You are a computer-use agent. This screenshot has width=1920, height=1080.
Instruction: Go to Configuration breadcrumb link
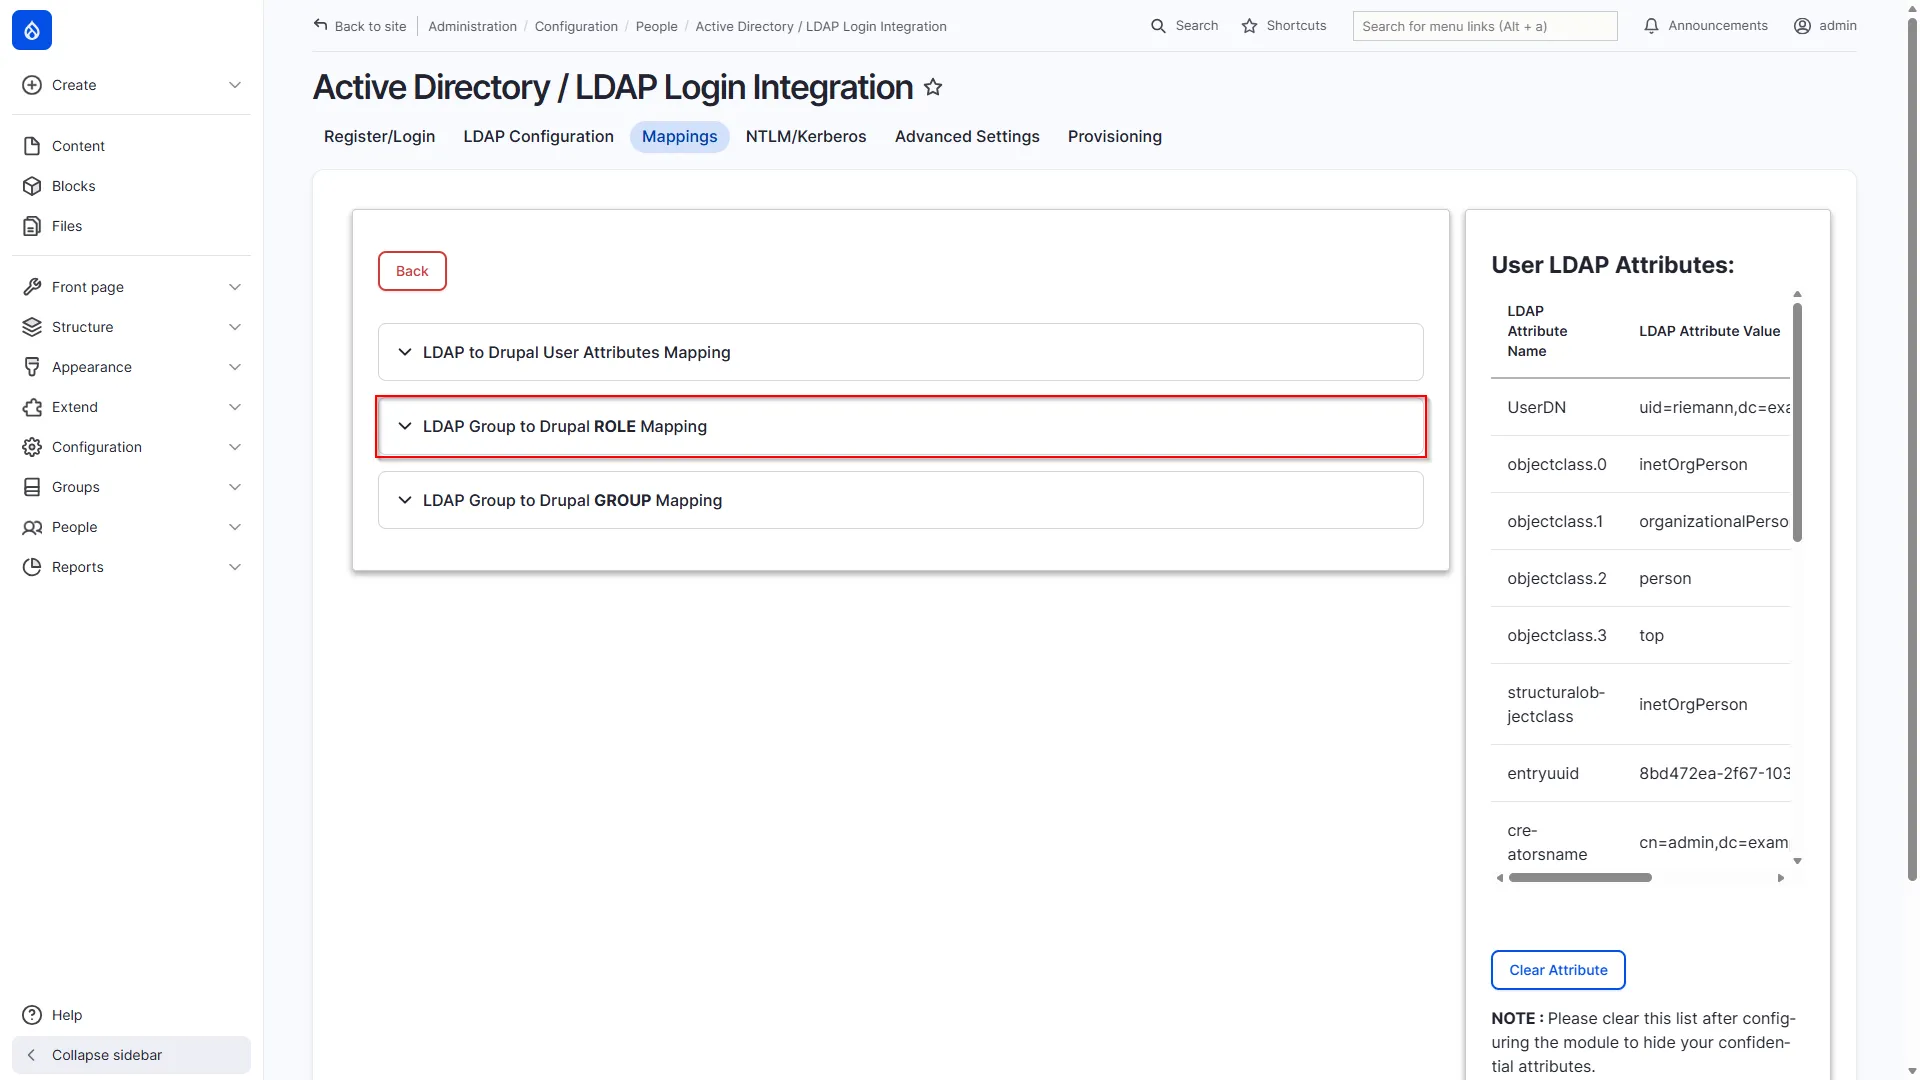click(x=576, y=26)
